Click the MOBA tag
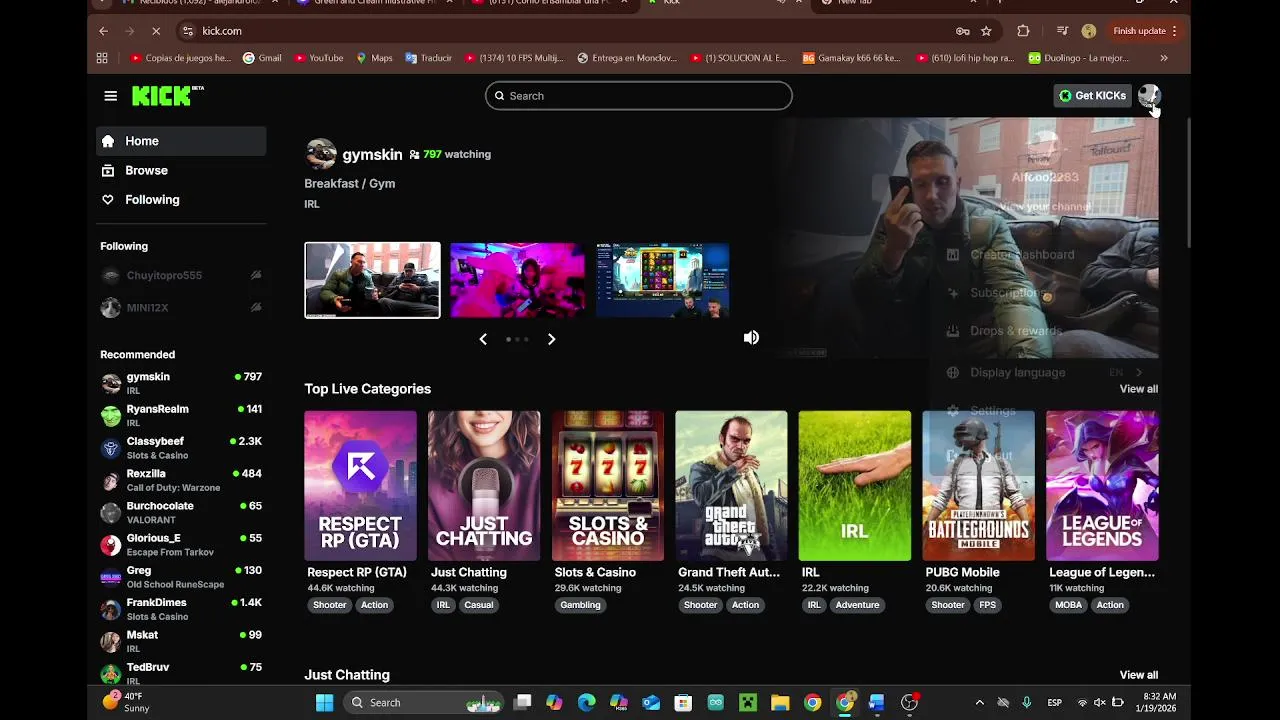Image resolution: width=1280 pixels, height=720 pixels. tap(1068, 605)
